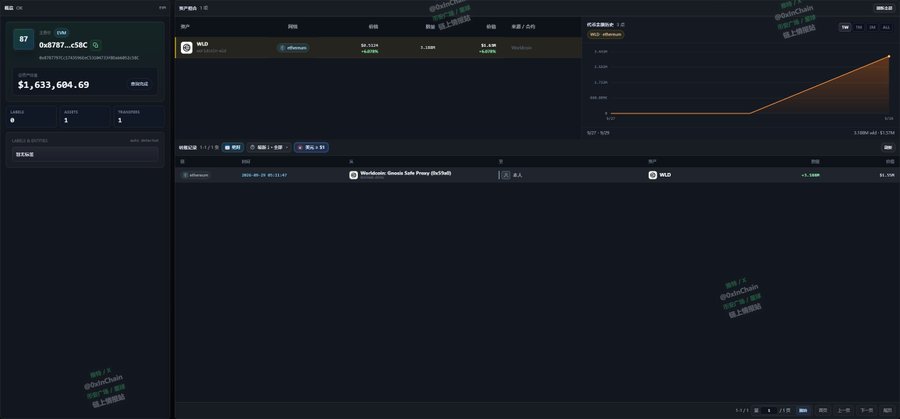The image size is (900, 419).
Task: Click the recipient person icon in transfer row
Action: click(x=506, y=175)
